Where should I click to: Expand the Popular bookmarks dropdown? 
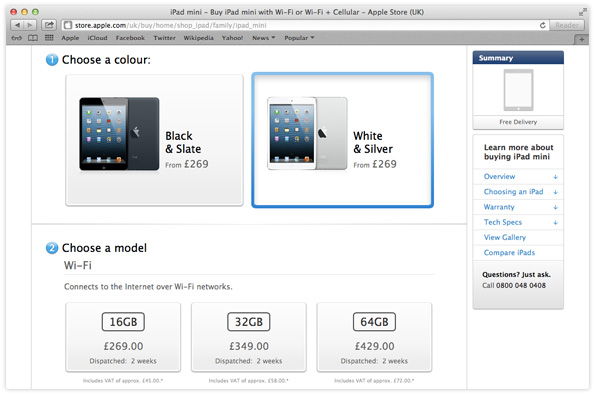pyautogui.click(x=299, y=38)
